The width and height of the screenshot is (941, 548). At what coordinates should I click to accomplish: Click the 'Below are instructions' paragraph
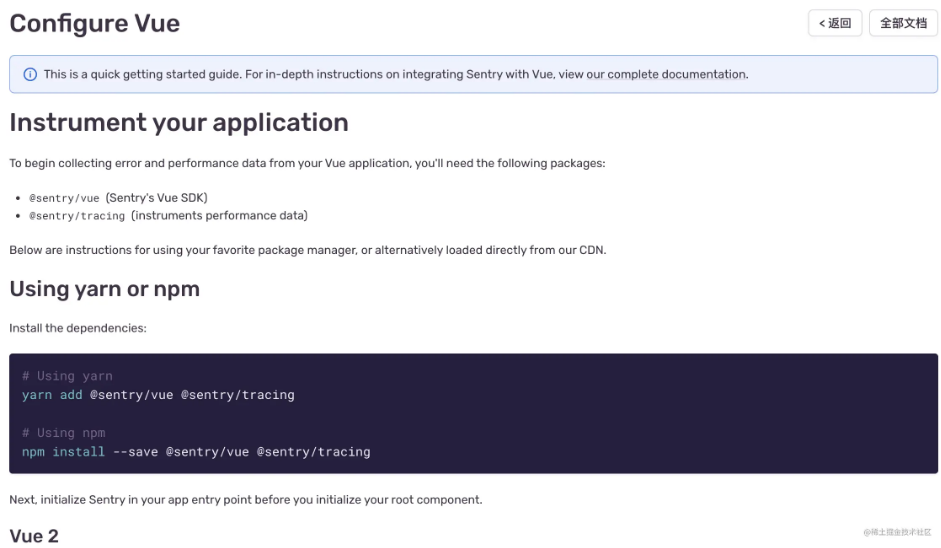point(307,250)
